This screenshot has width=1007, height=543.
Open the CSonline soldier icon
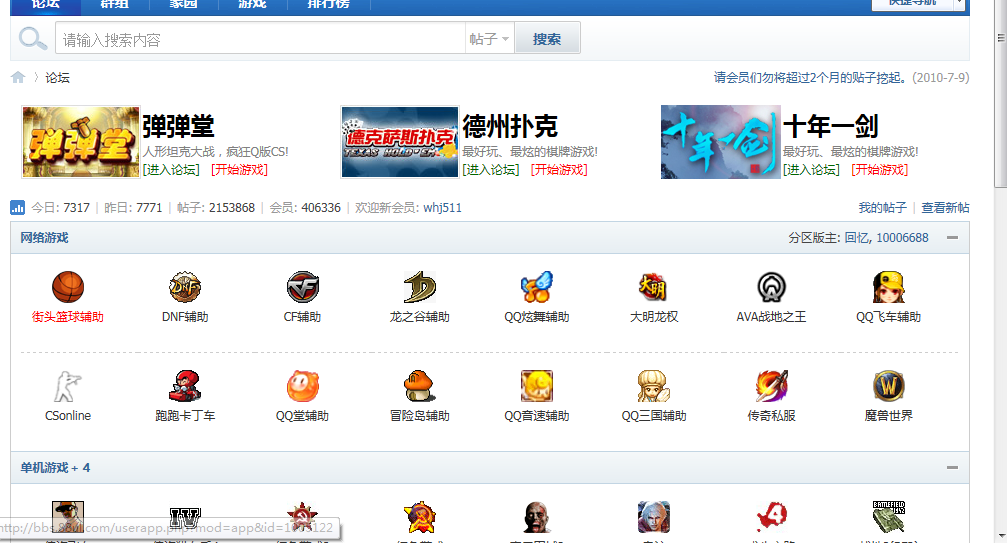[x=68, y=386]
